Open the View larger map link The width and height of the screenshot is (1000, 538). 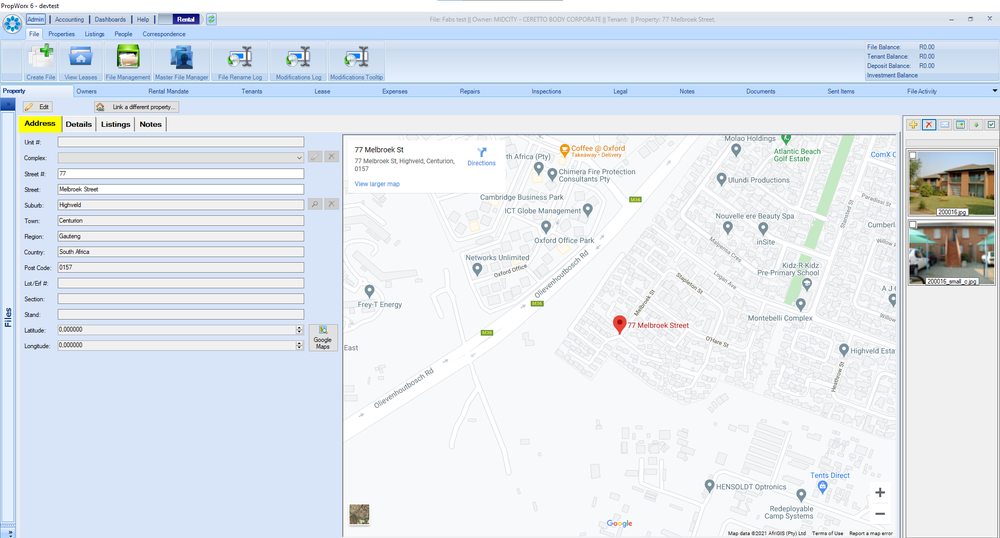(x=377, y=184)
